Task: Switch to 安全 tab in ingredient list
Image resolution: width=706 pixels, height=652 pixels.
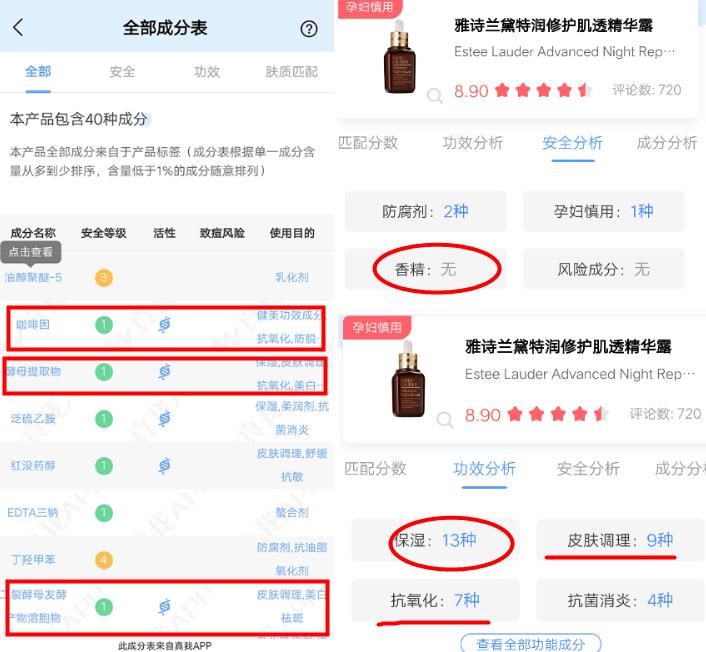Action: pos(122,72)
